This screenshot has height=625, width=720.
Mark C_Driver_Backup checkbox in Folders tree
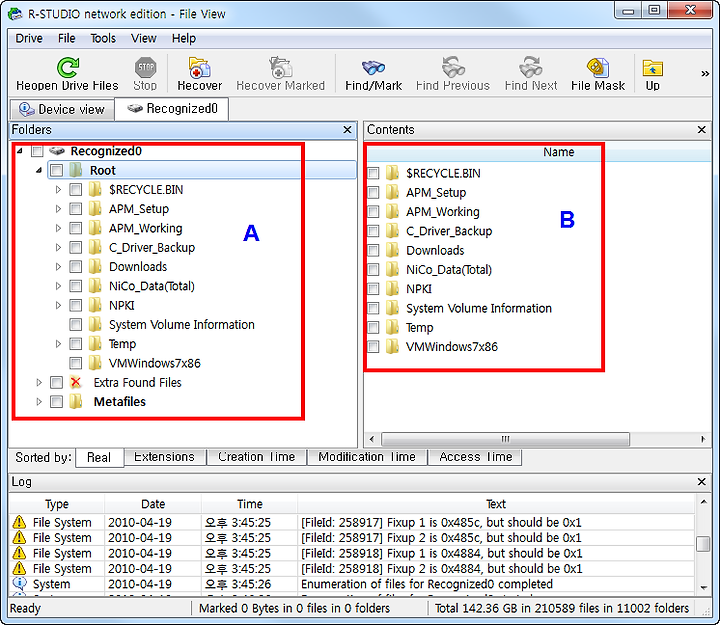tap(75, 248)
